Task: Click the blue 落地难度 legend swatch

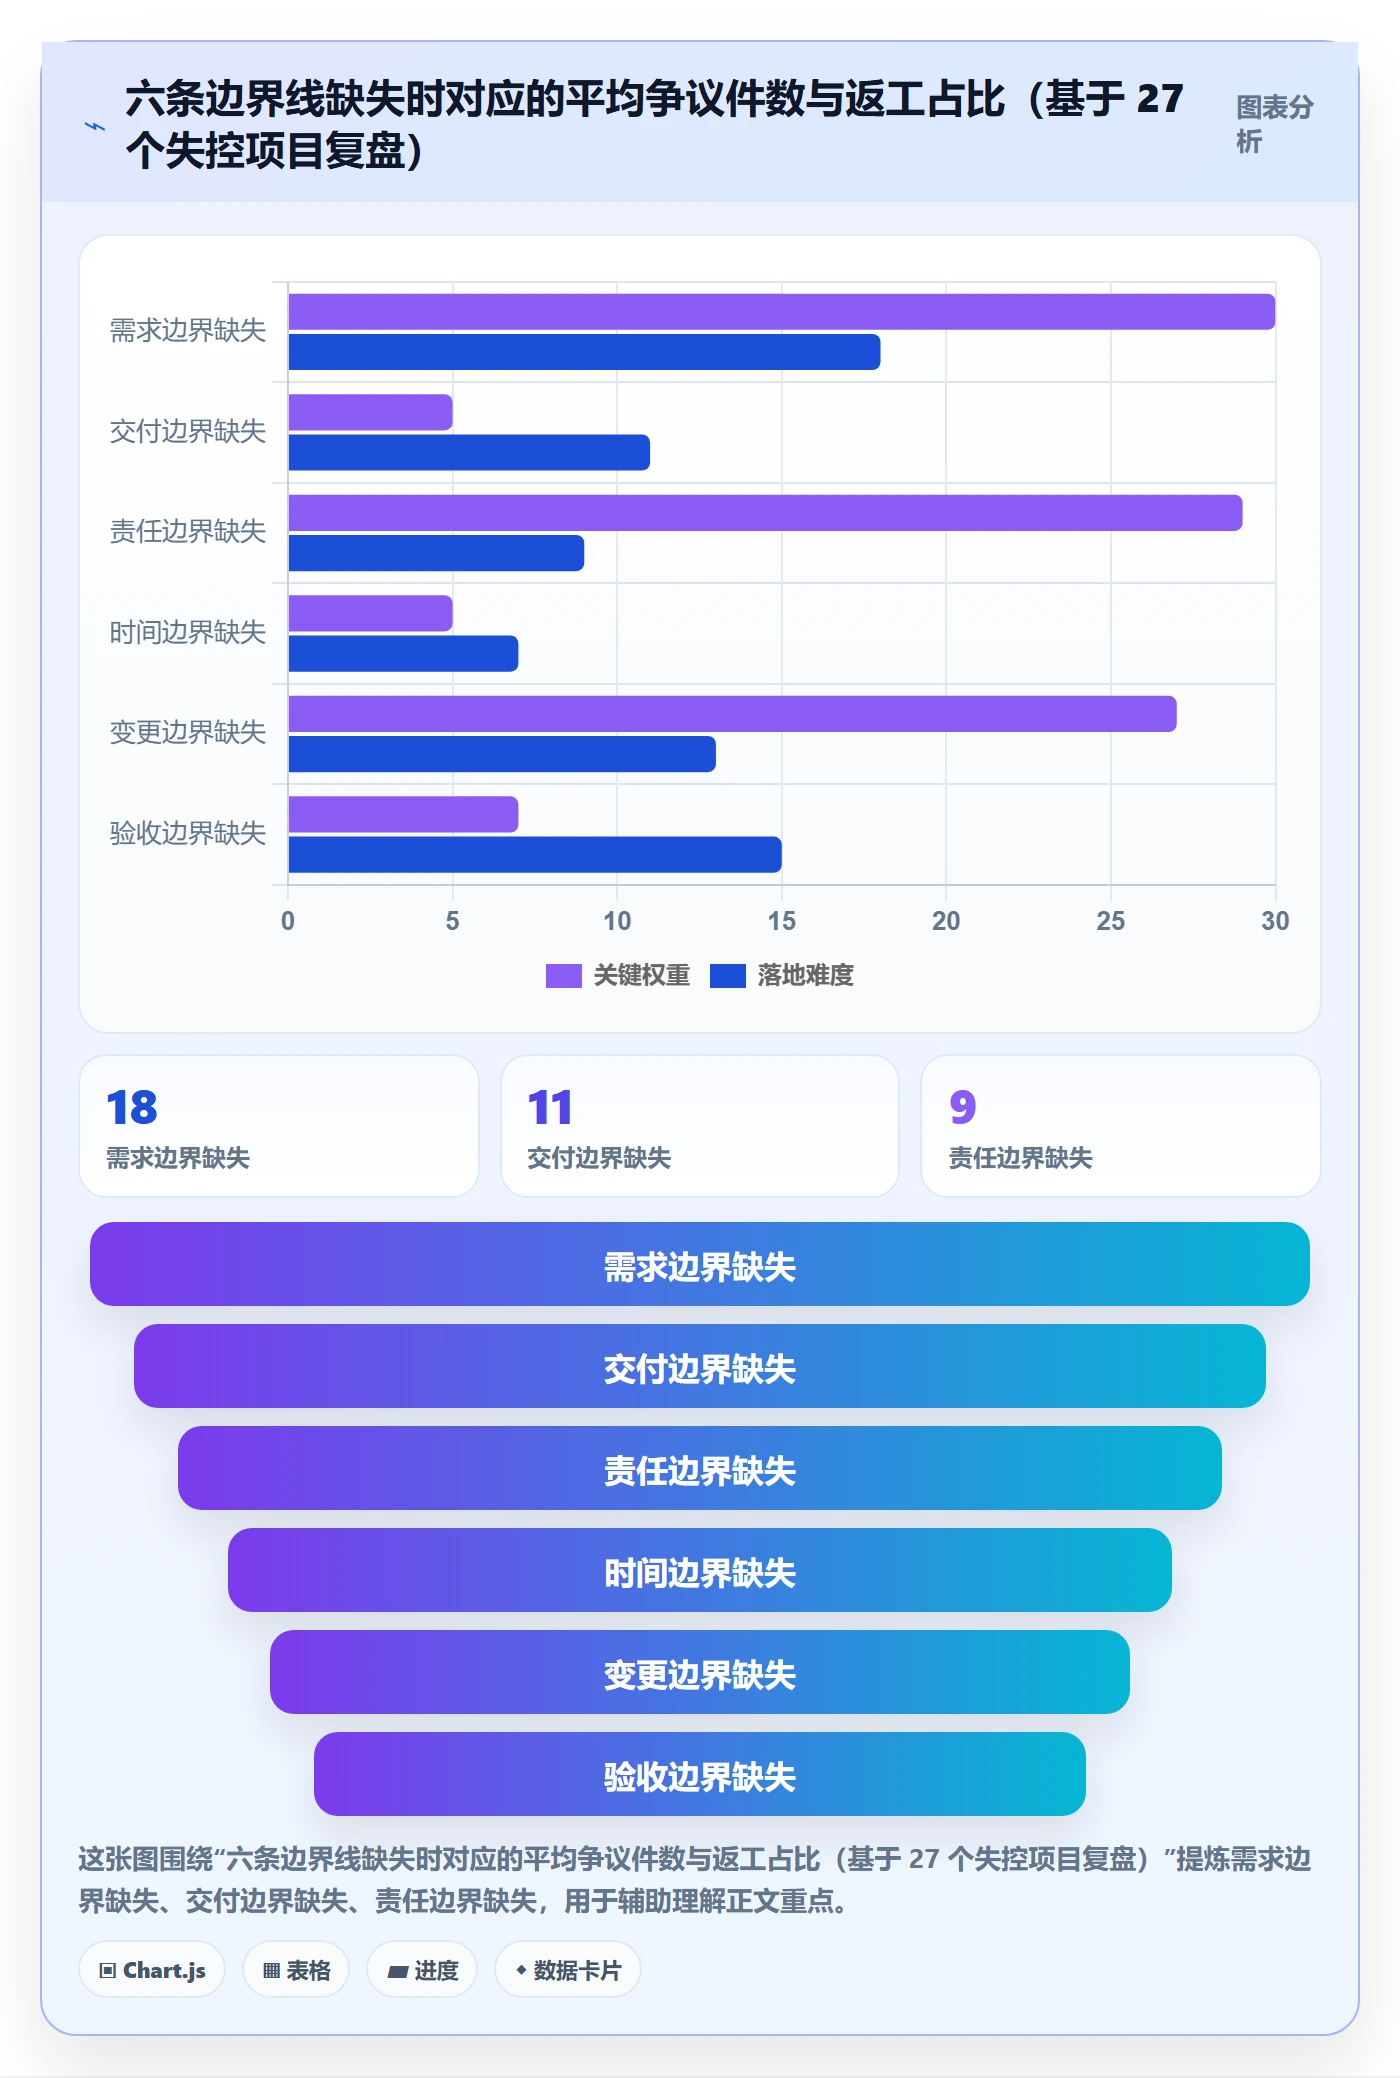Action: tap(728, 975)
